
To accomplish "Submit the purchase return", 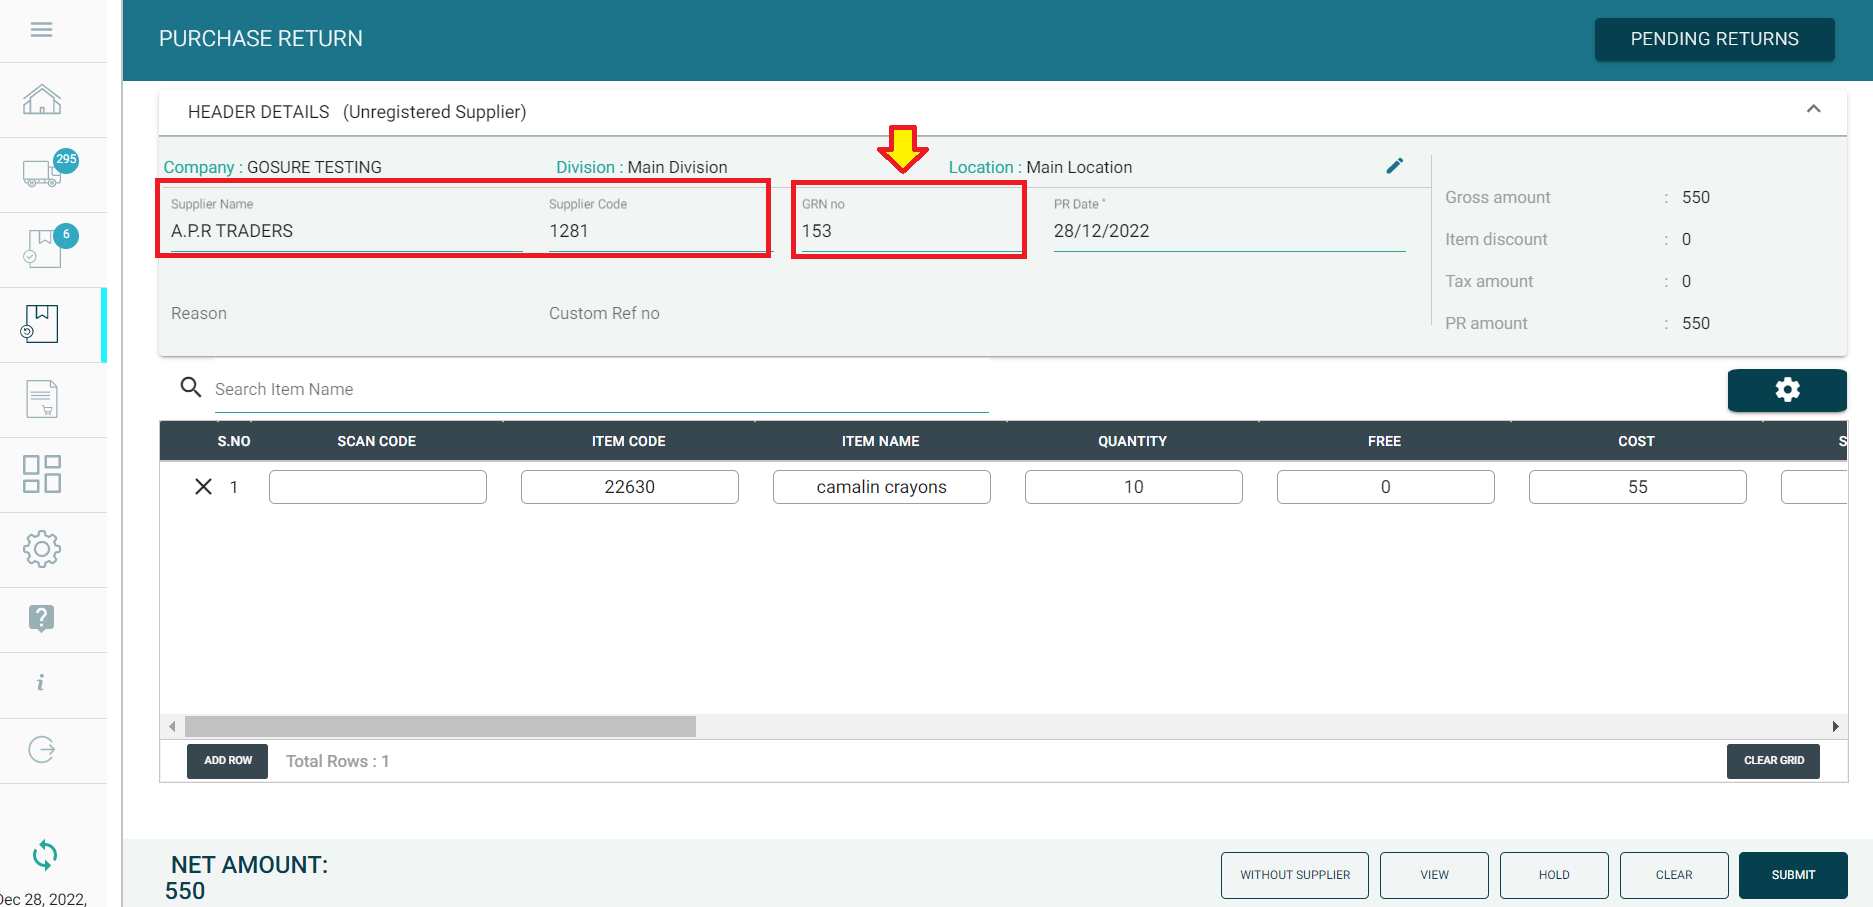I will point(1793,875).
